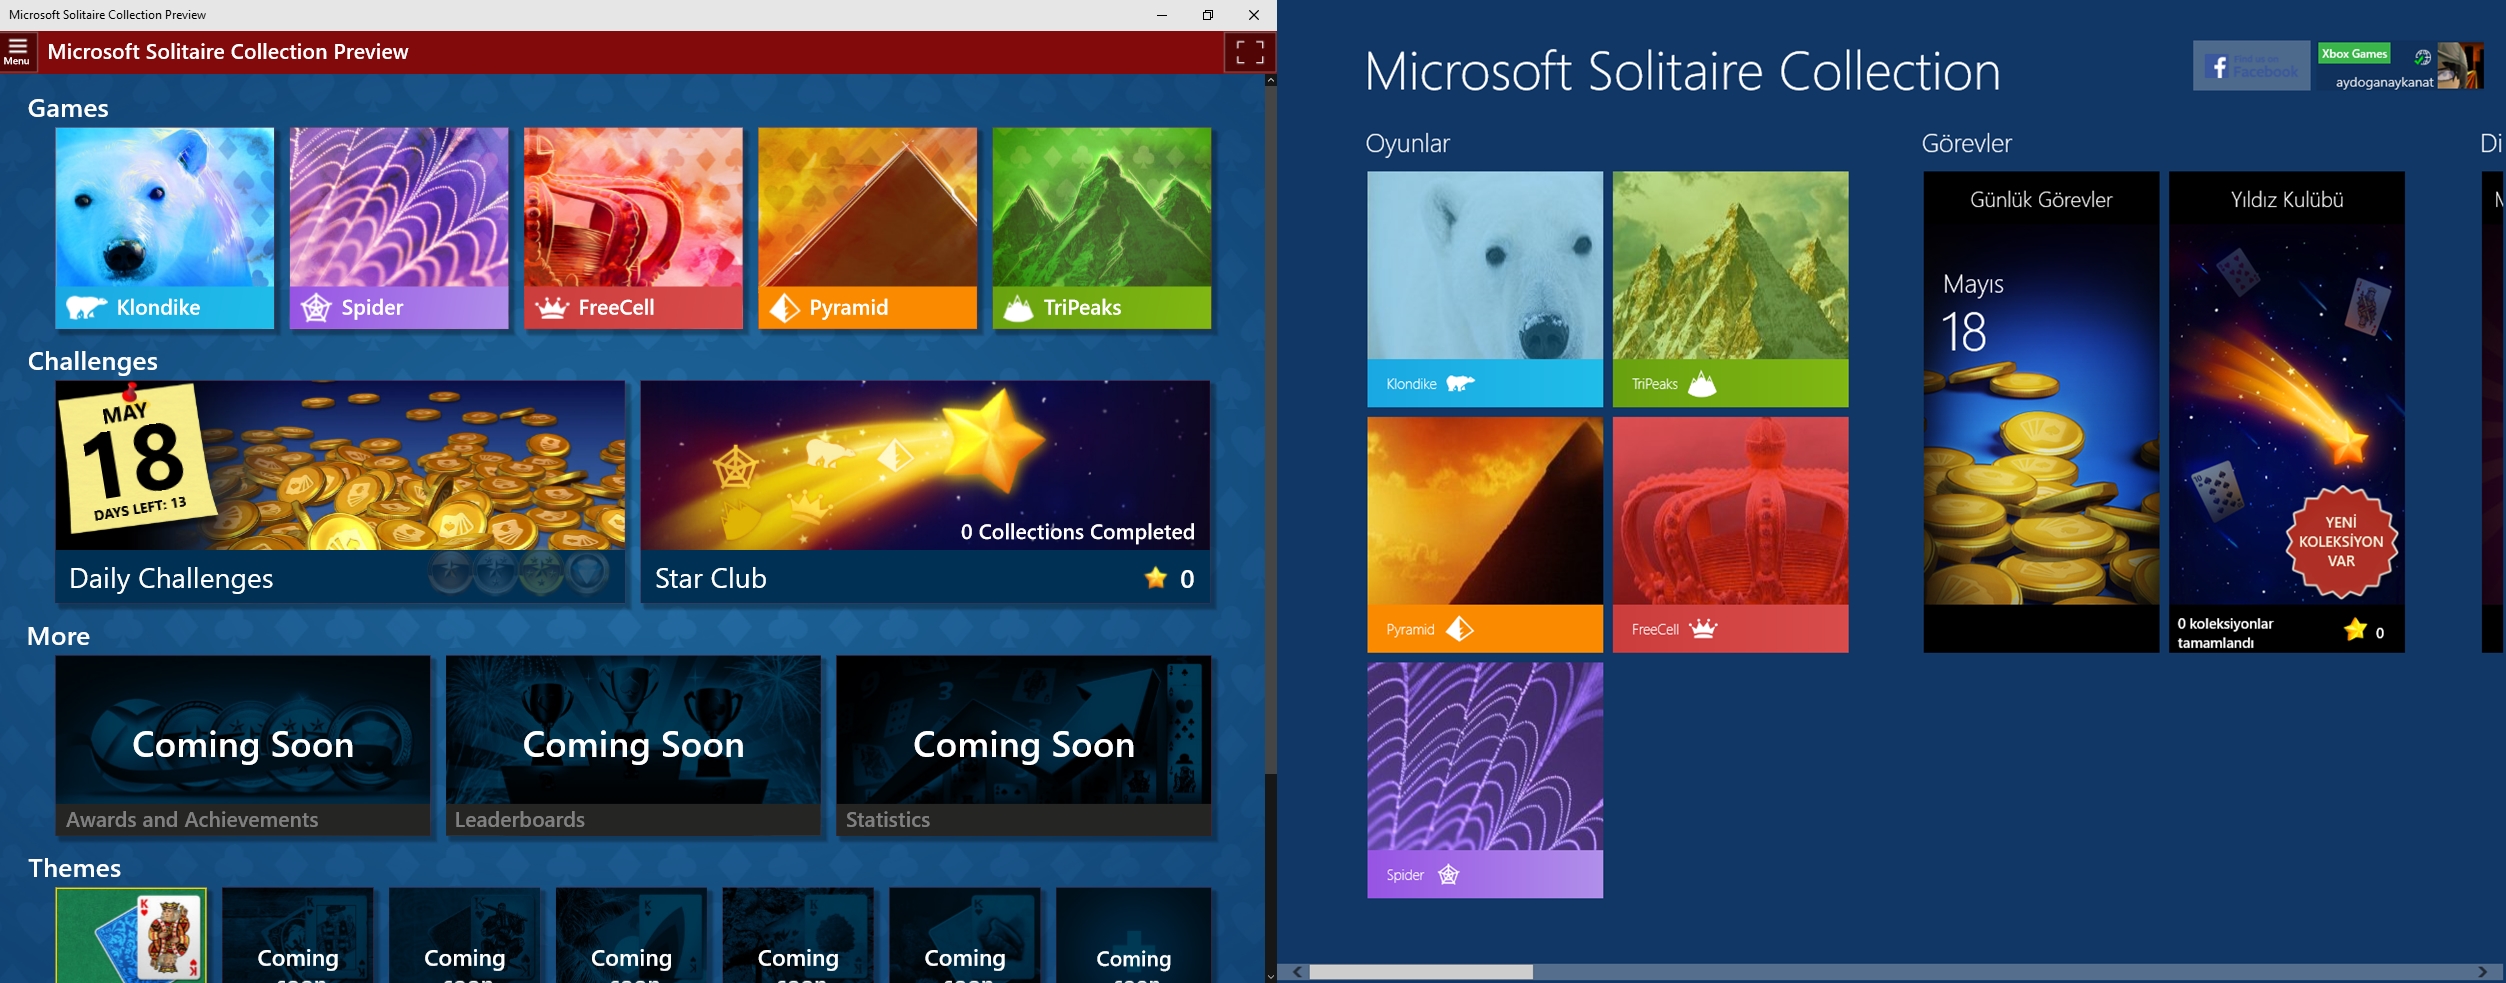Click polar bear icon beside Klondike label

[86, 307]
